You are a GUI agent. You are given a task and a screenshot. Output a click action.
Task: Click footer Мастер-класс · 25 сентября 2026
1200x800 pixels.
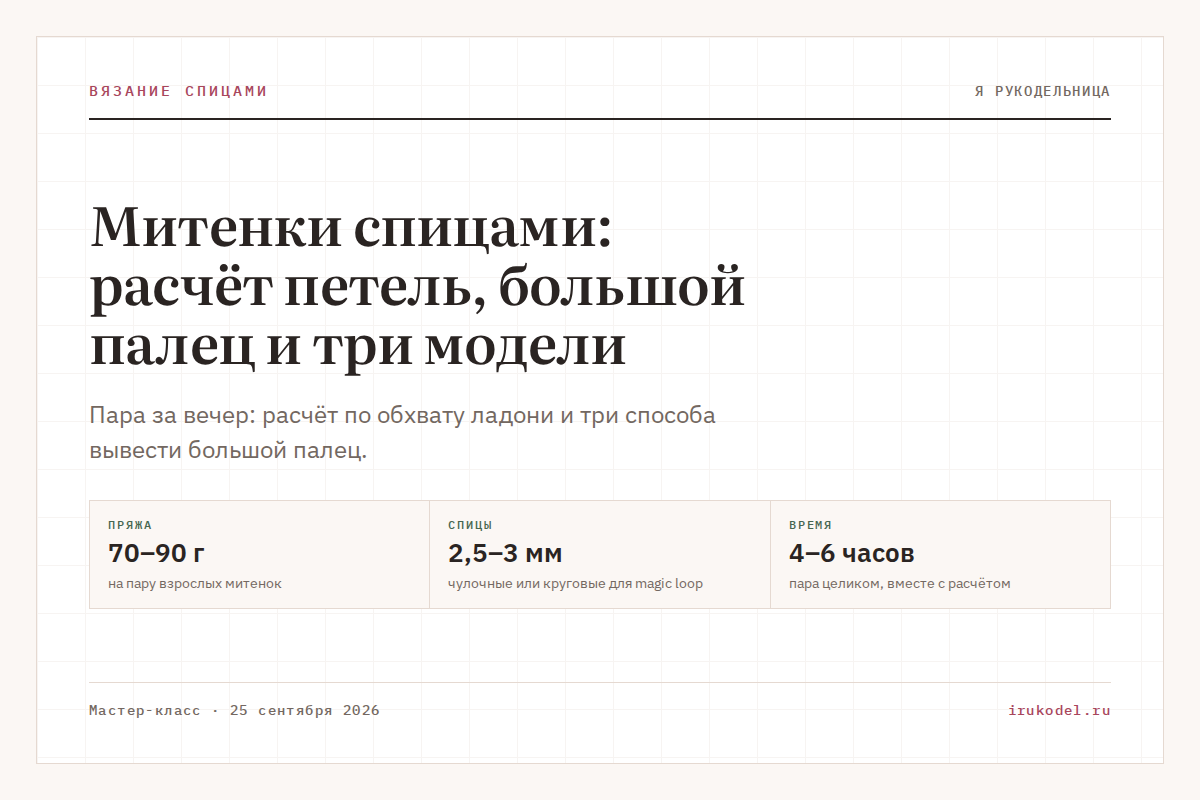234,711
